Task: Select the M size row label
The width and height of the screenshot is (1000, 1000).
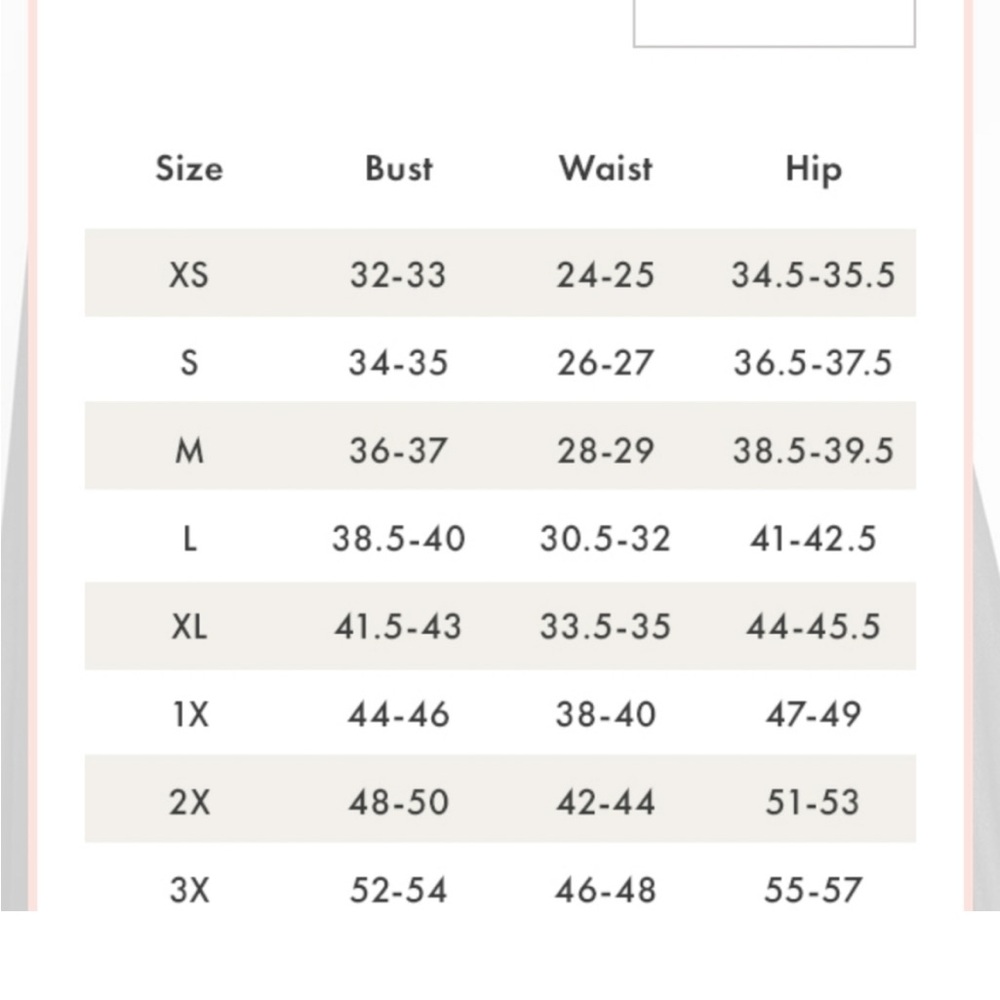Action: (x=189, y=451)
